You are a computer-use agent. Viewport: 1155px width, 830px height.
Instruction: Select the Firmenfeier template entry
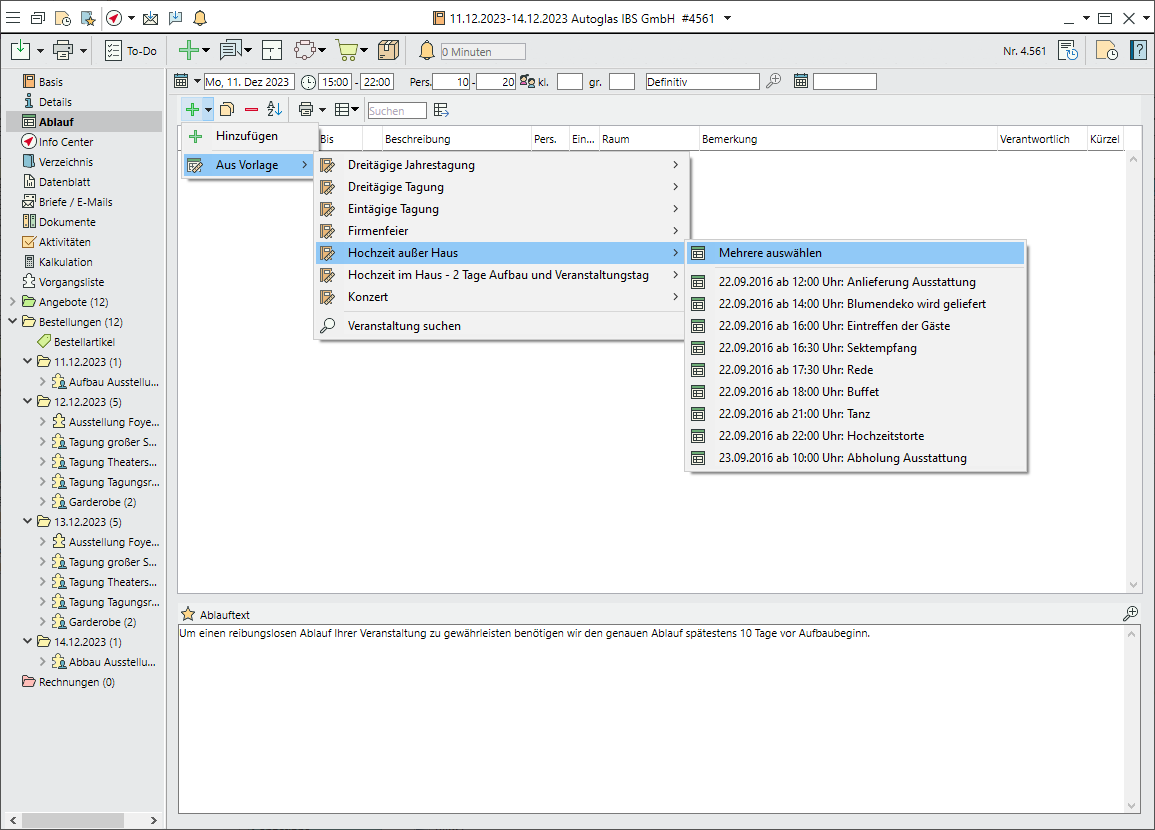378,231
